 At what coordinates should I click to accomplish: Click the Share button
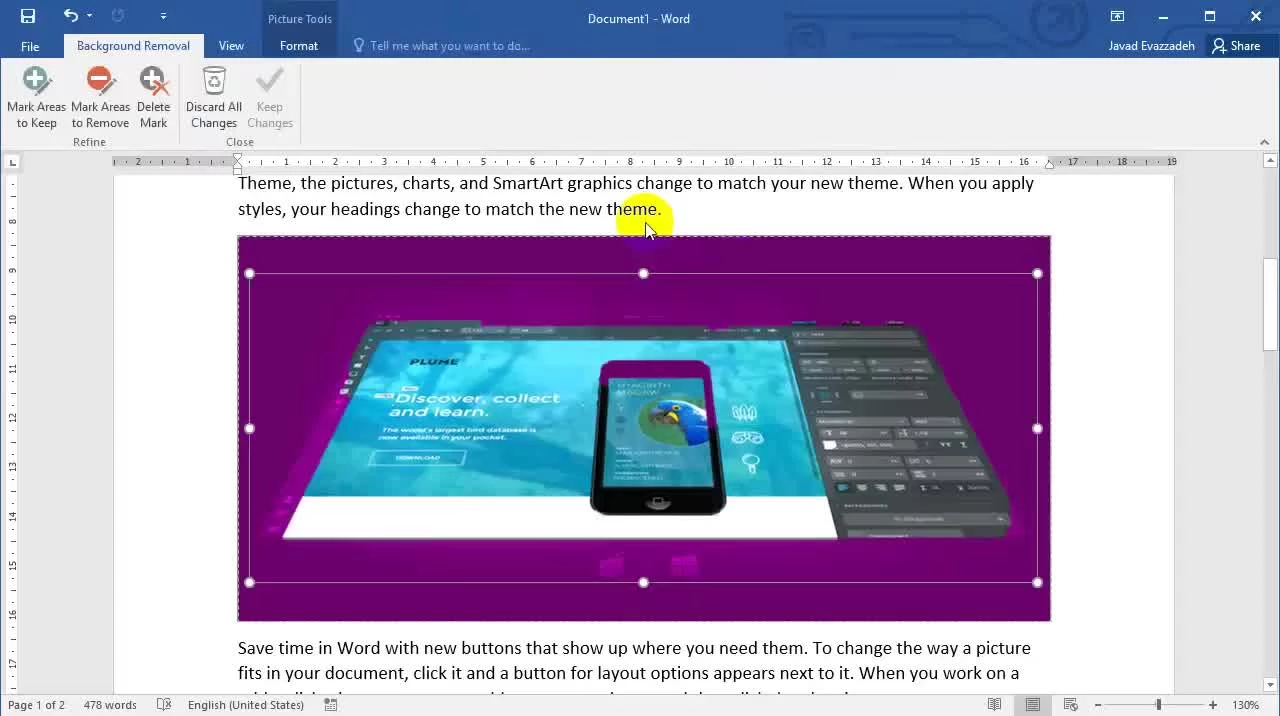tap(1236, 46)
